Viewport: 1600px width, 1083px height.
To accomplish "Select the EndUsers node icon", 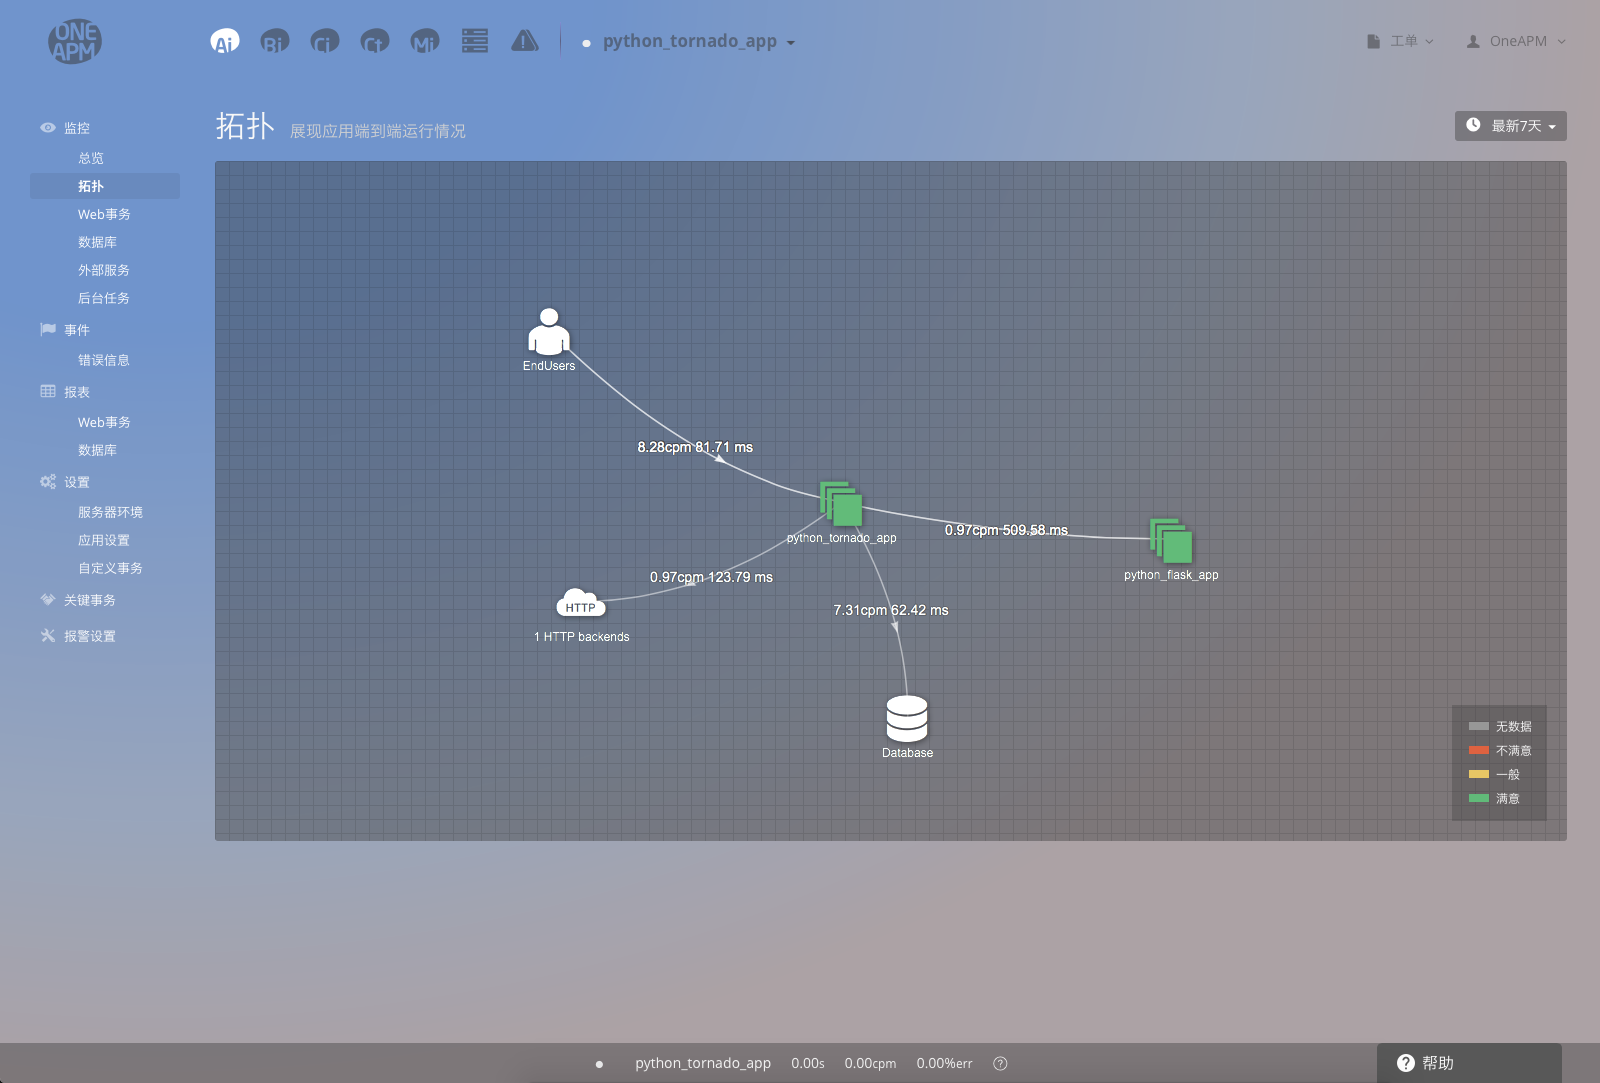I will click(x=548, y=333).
